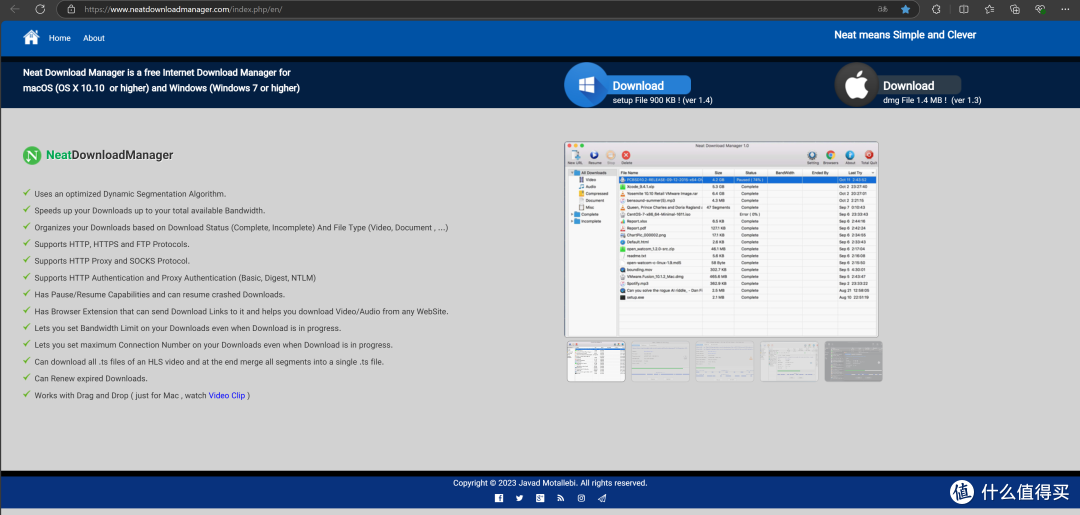Click the white house Home icon
The width and height of the screenshot is (1080, 515).
tap(31, 37)
